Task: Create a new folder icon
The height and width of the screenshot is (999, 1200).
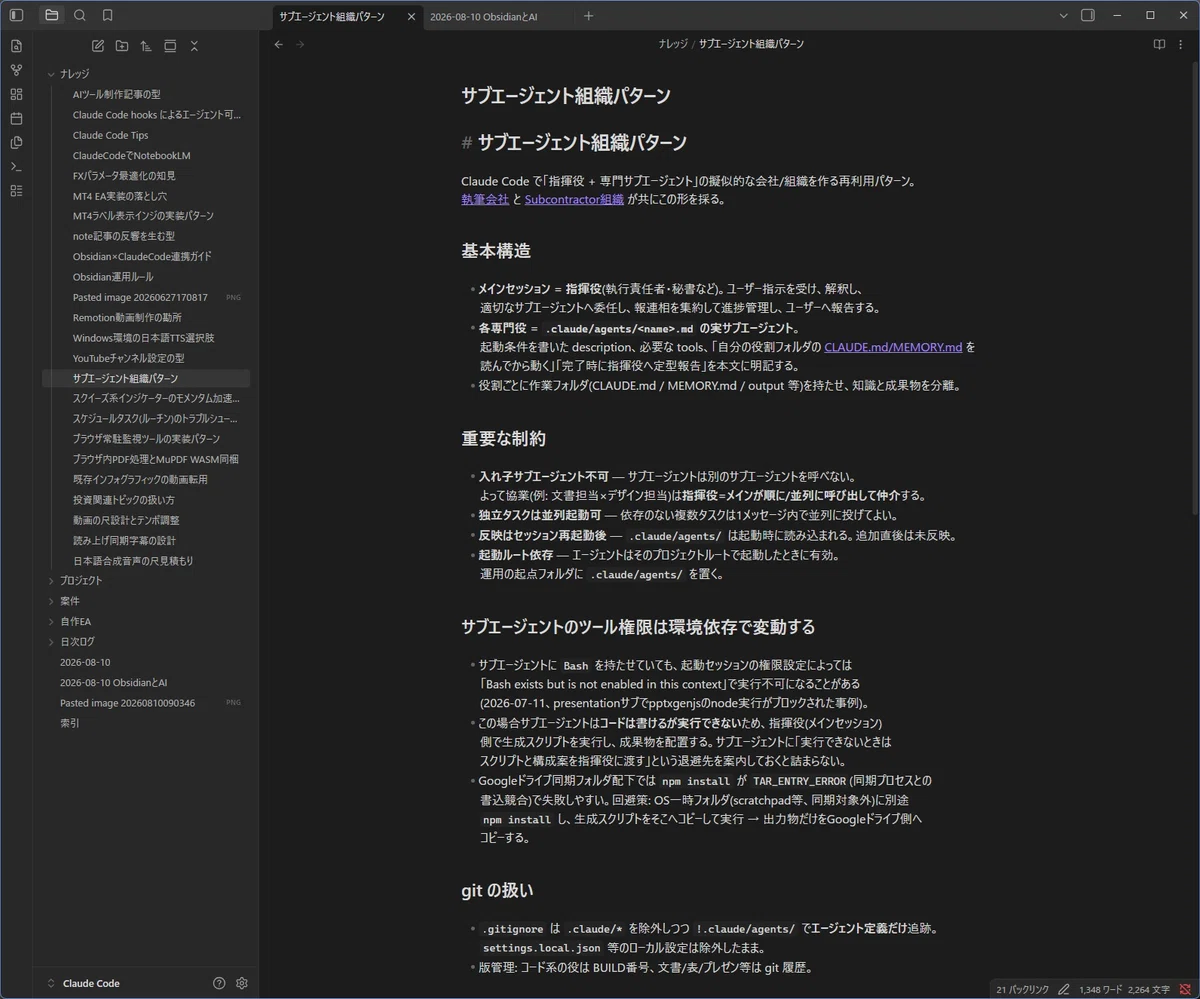Action: [x=122, y=46]
